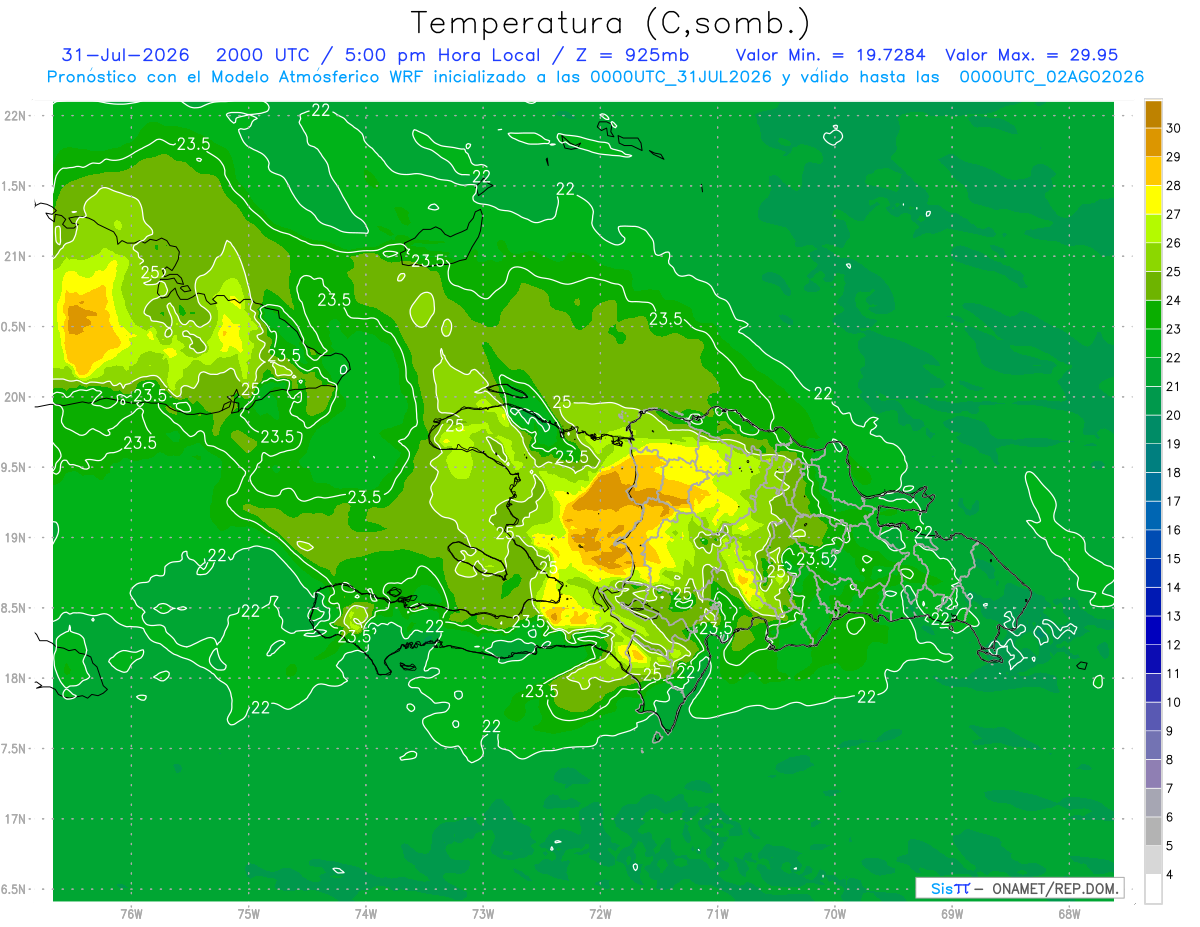Click the topmost color block above legend label 30
1200x927 pixels.
coord(1153,114)
